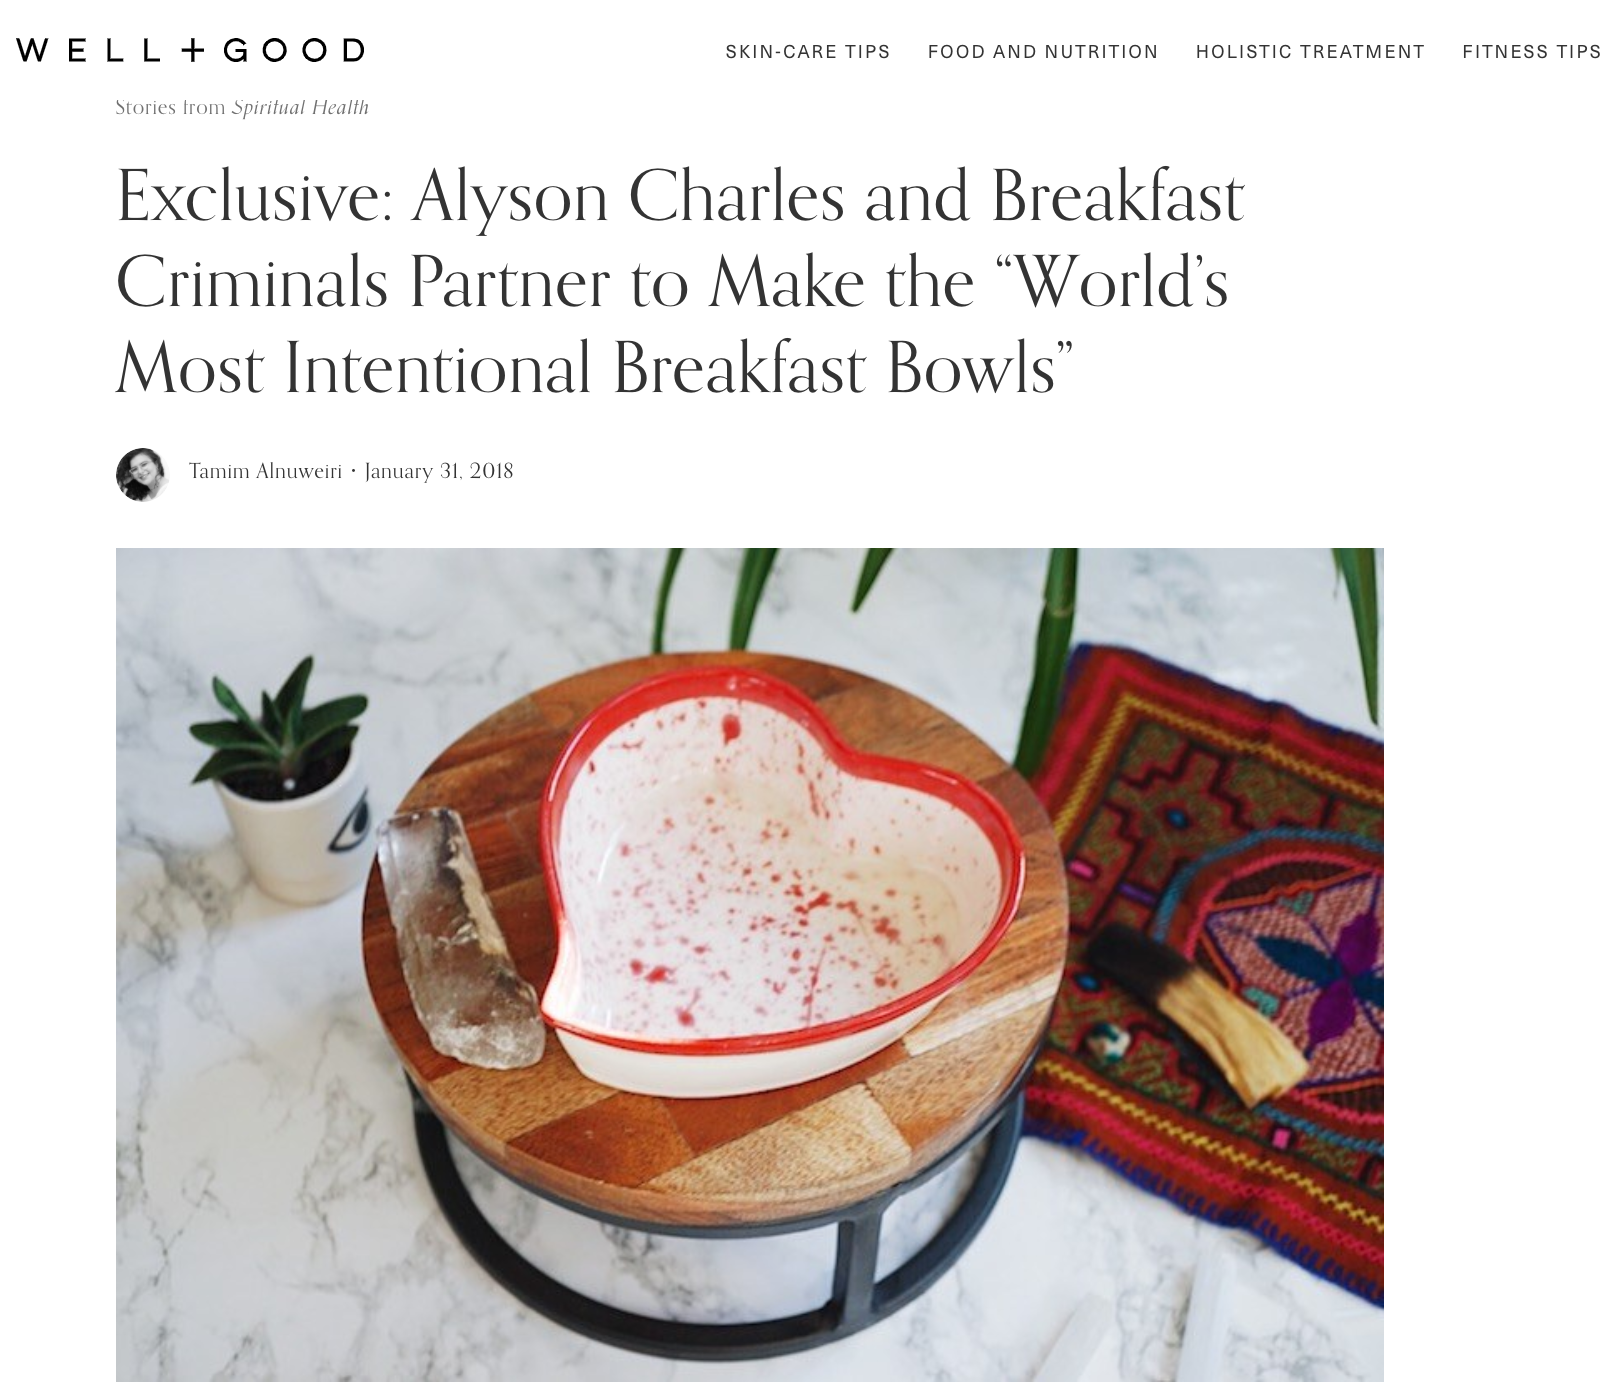Click the Well+Good logo
The image size is (1618, 1384).
coord(190,50)
